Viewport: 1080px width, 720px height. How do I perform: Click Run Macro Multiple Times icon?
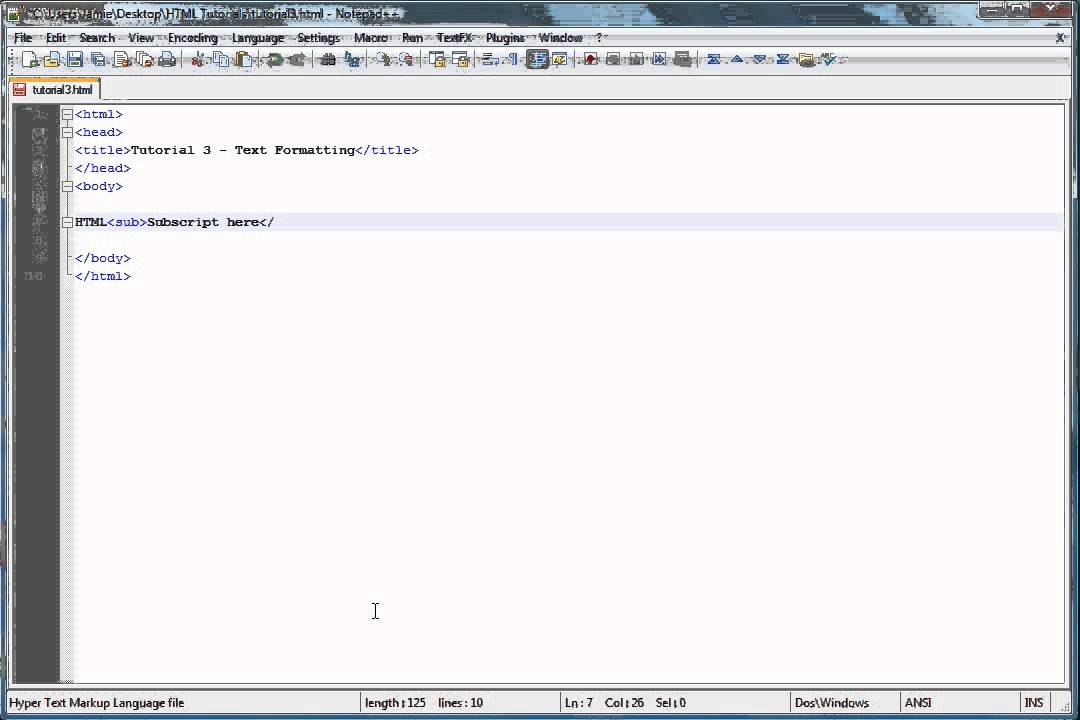click(x=659, y=60)
